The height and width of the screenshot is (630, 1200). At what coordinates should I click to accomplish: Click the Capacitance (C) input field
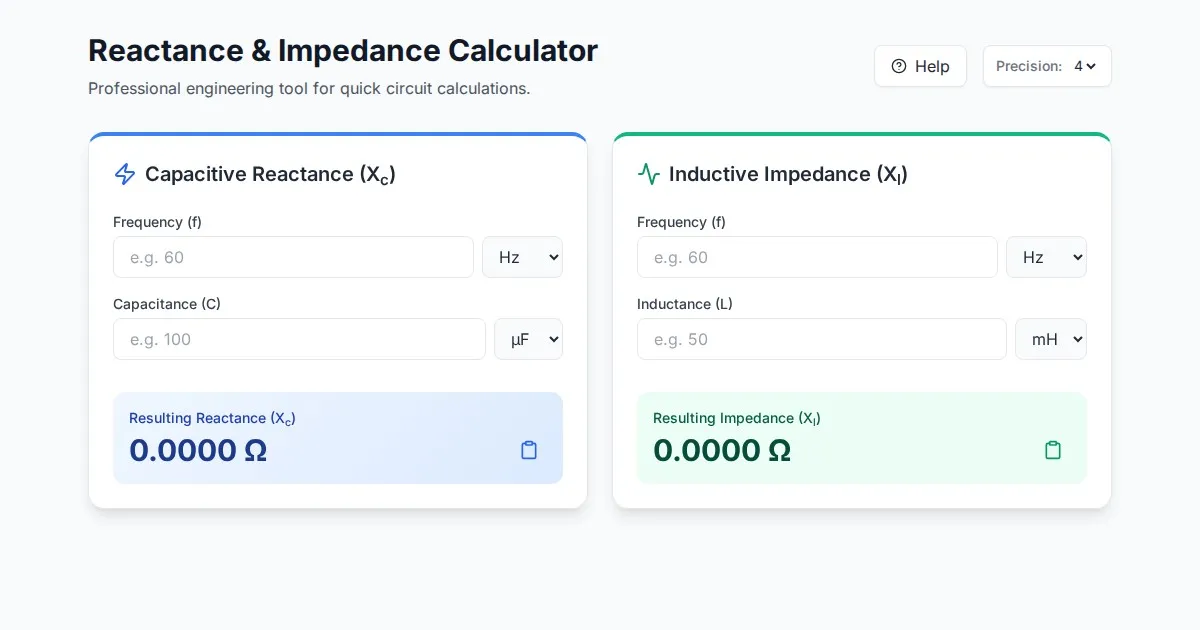pos(299,339)
